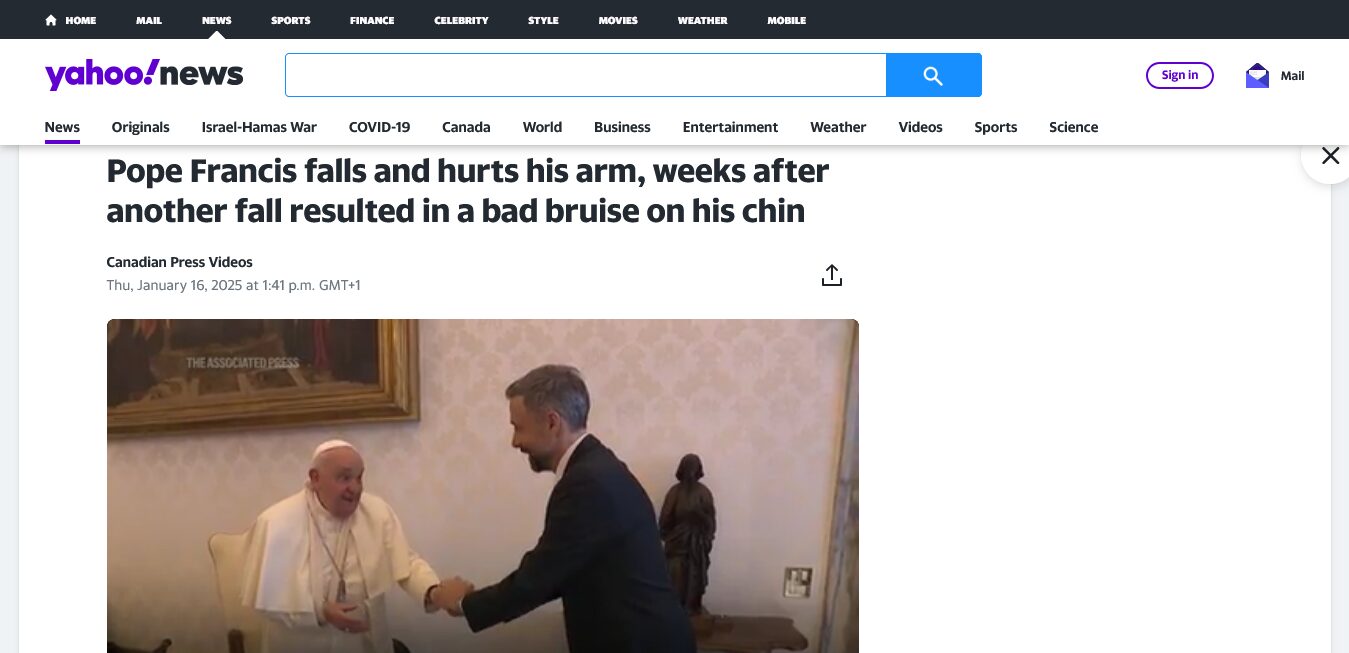Click Canadian Press Videos author link
Screen dimensions: 1349x653
click(x=179, y=262)
